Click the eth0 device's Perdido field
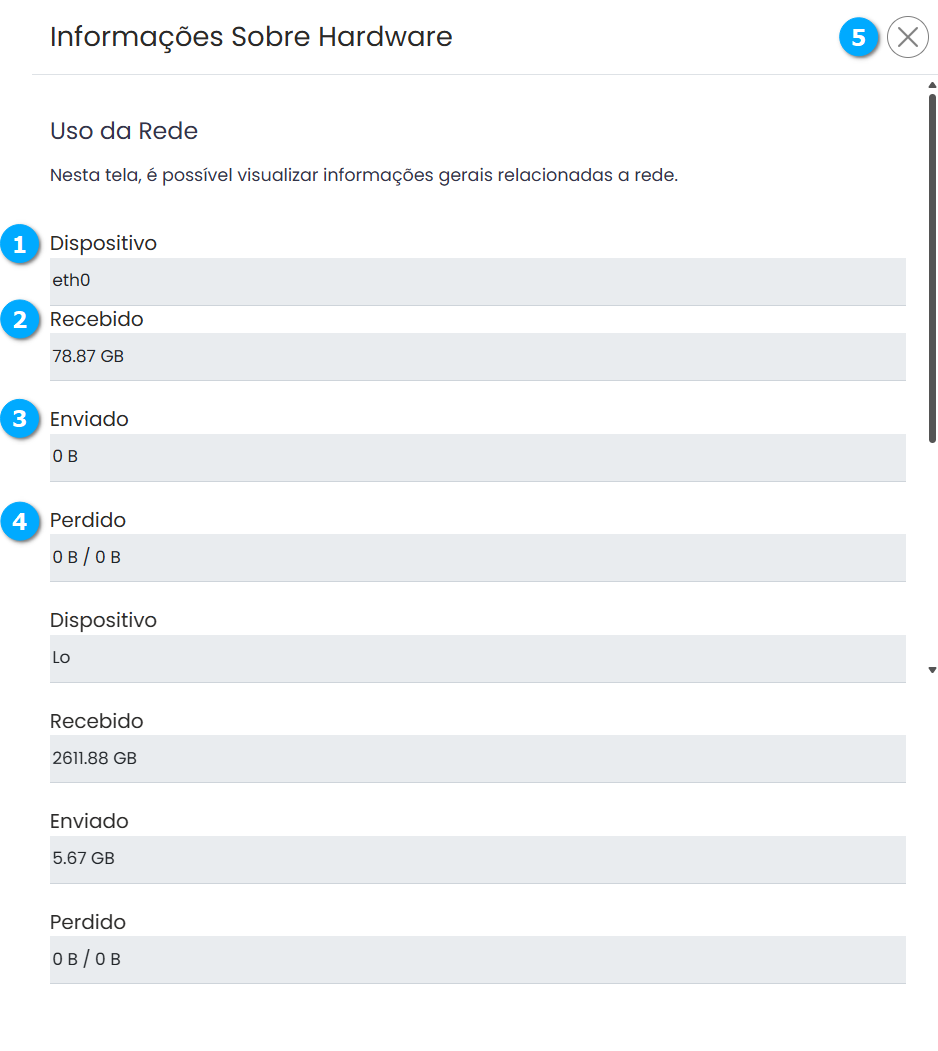 tap(477, 557)
